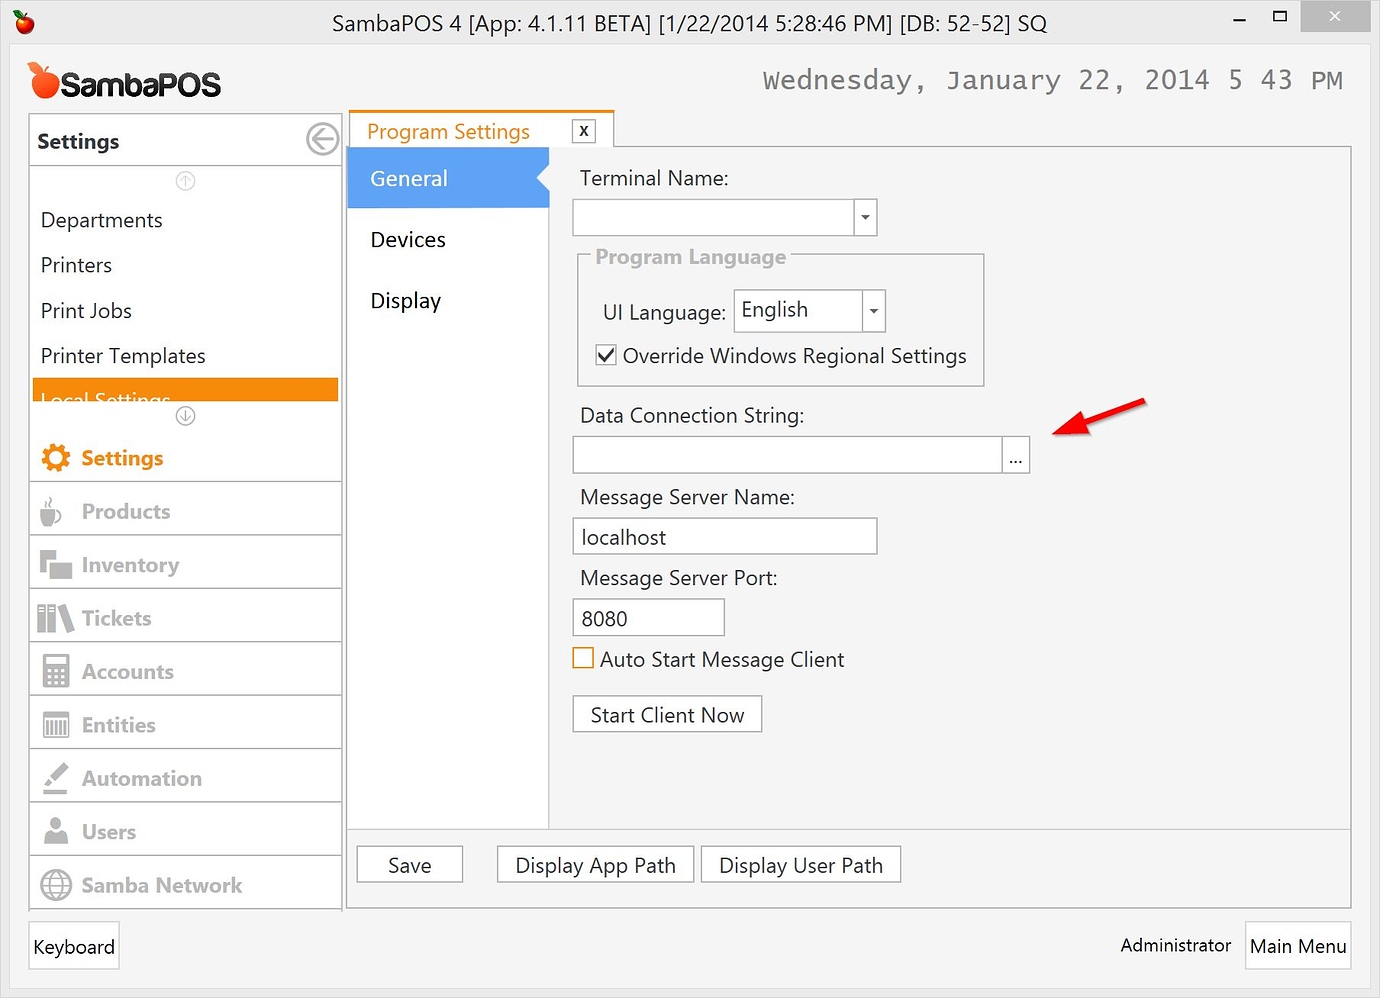Switch to the Devices tab
Image resolution: width=1380 pixels, height=998 pixels.
pos(407,239)
